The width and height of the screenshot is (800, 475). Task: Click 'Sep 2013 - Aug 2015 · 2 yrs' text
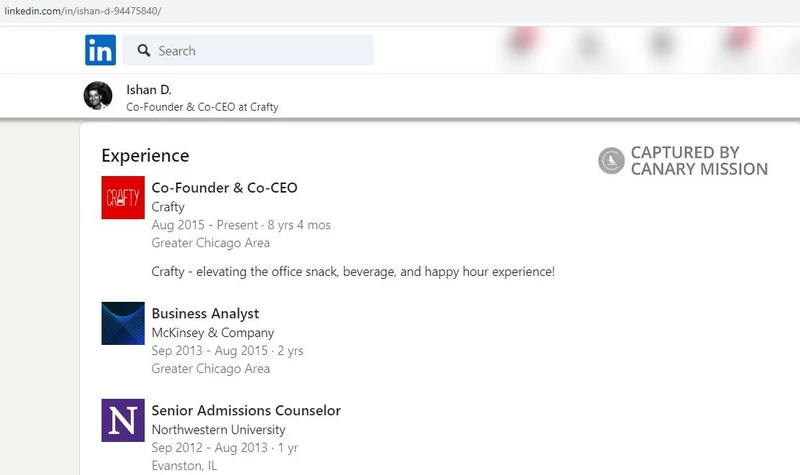(x=228, y=351)
